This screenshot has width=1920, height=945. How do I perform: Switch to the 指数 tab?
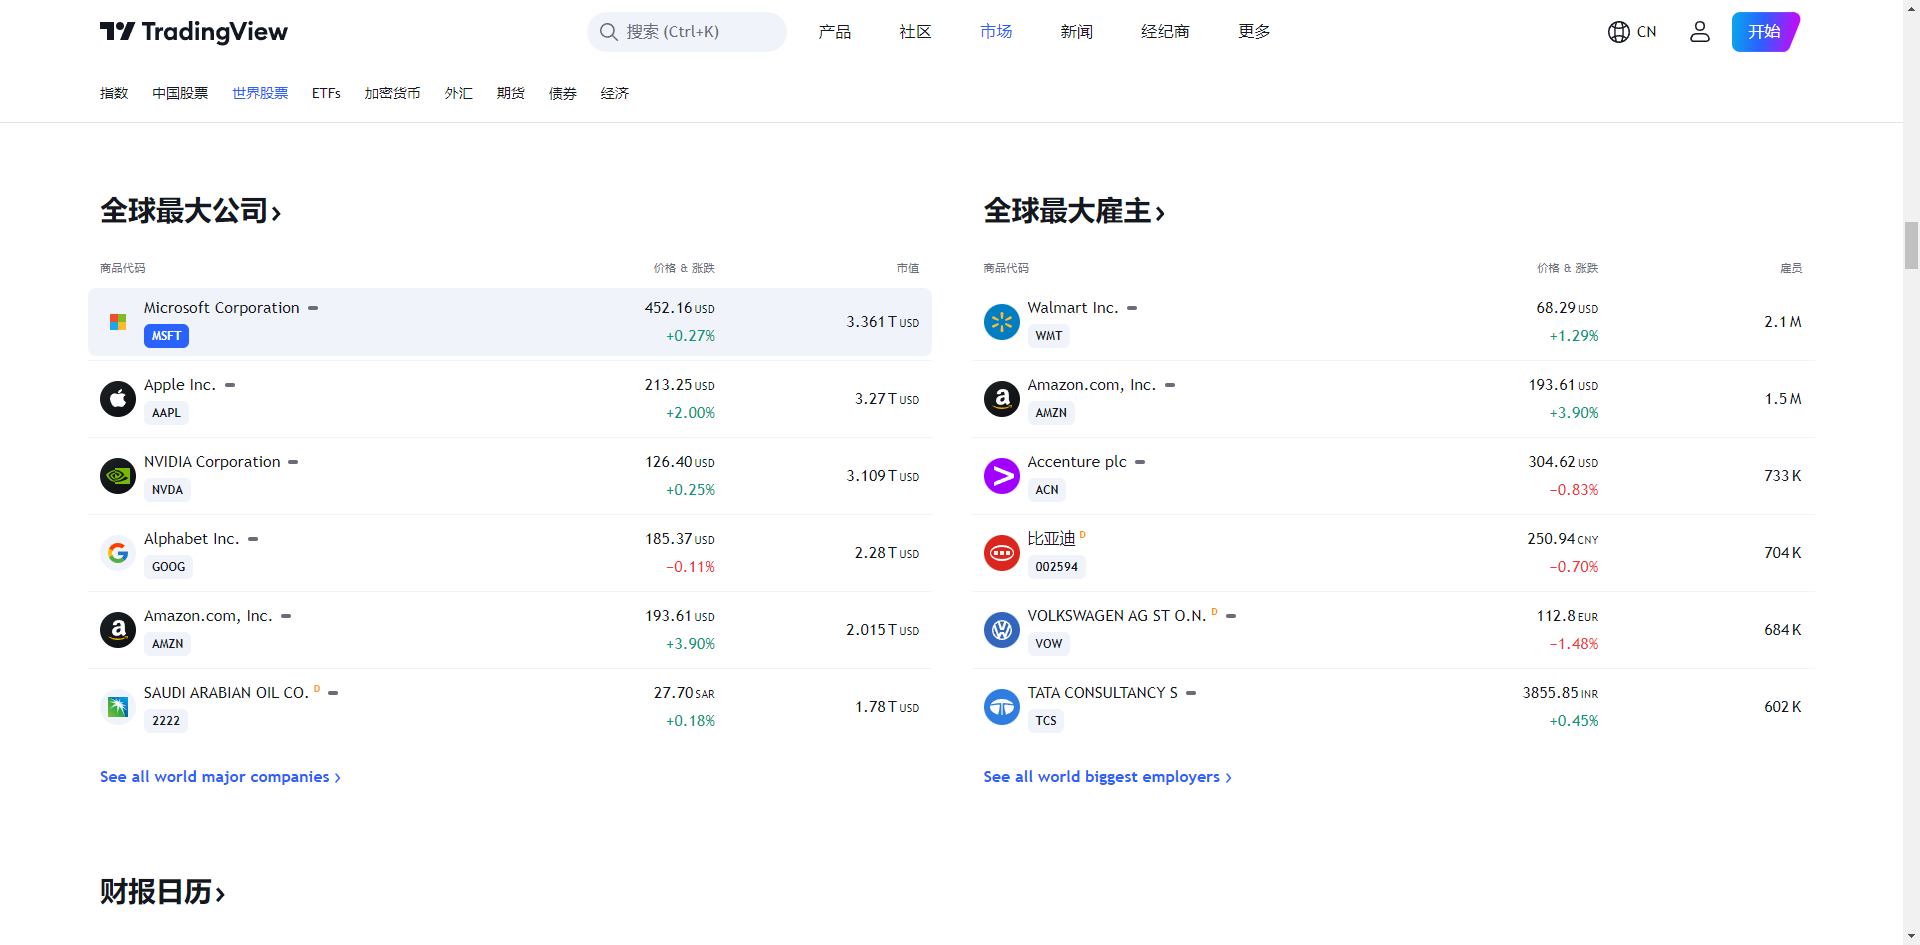[x=114, y=93]
